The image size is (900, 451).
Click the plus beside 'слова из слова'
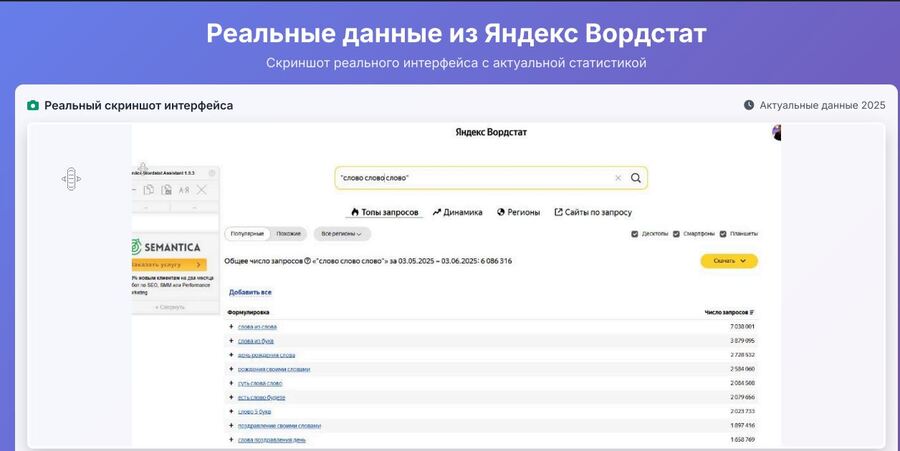point(231,326)
